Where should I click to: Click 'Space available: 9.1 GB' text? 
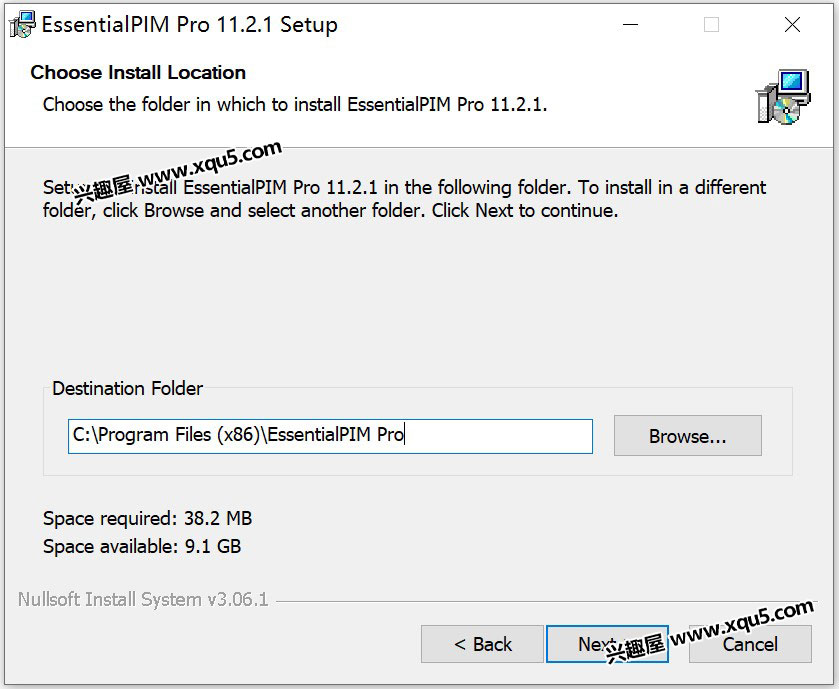click(x=142, y=547)
